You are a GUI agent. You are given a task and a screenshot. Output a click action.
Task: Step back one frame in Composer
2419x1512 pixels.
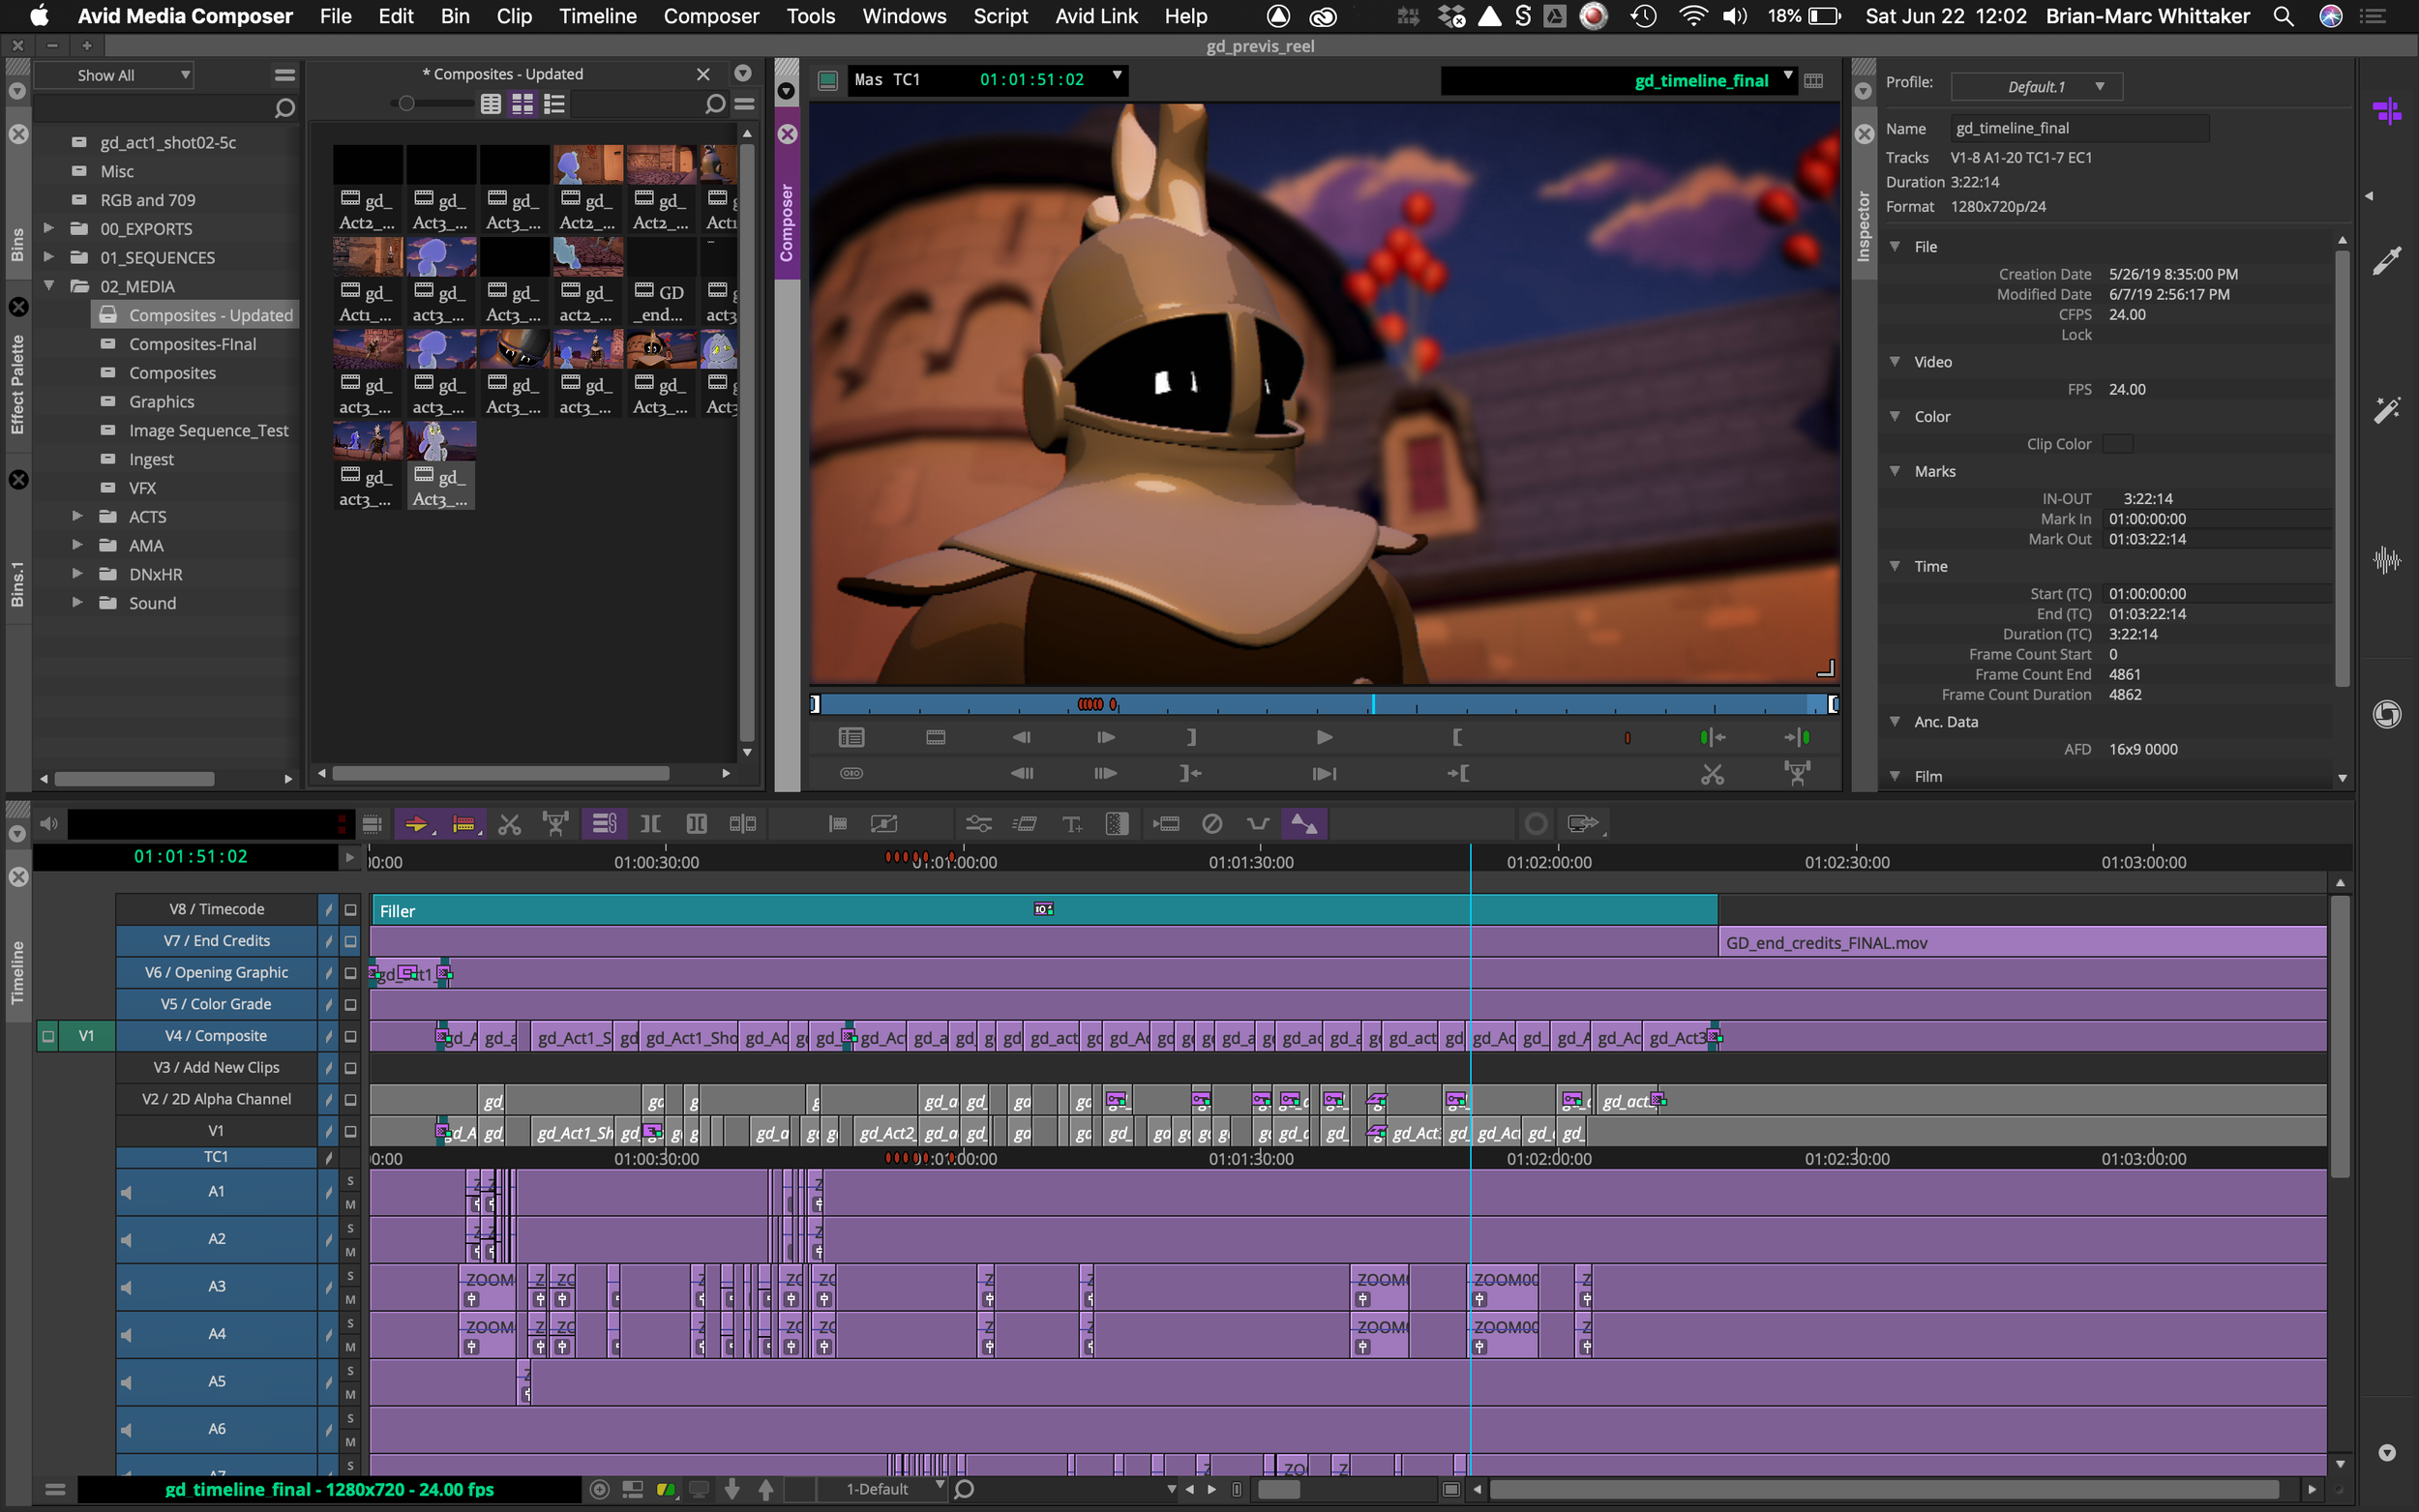pyautogui.click(x=1021, y=738)
